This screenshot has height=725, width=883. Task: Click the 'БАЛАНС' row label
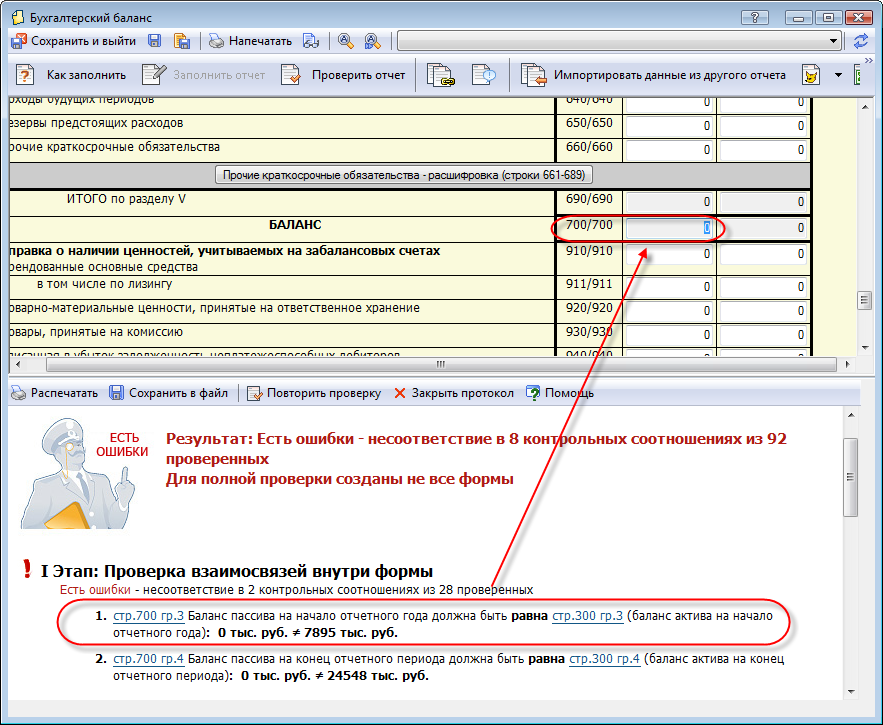(295, 225)
